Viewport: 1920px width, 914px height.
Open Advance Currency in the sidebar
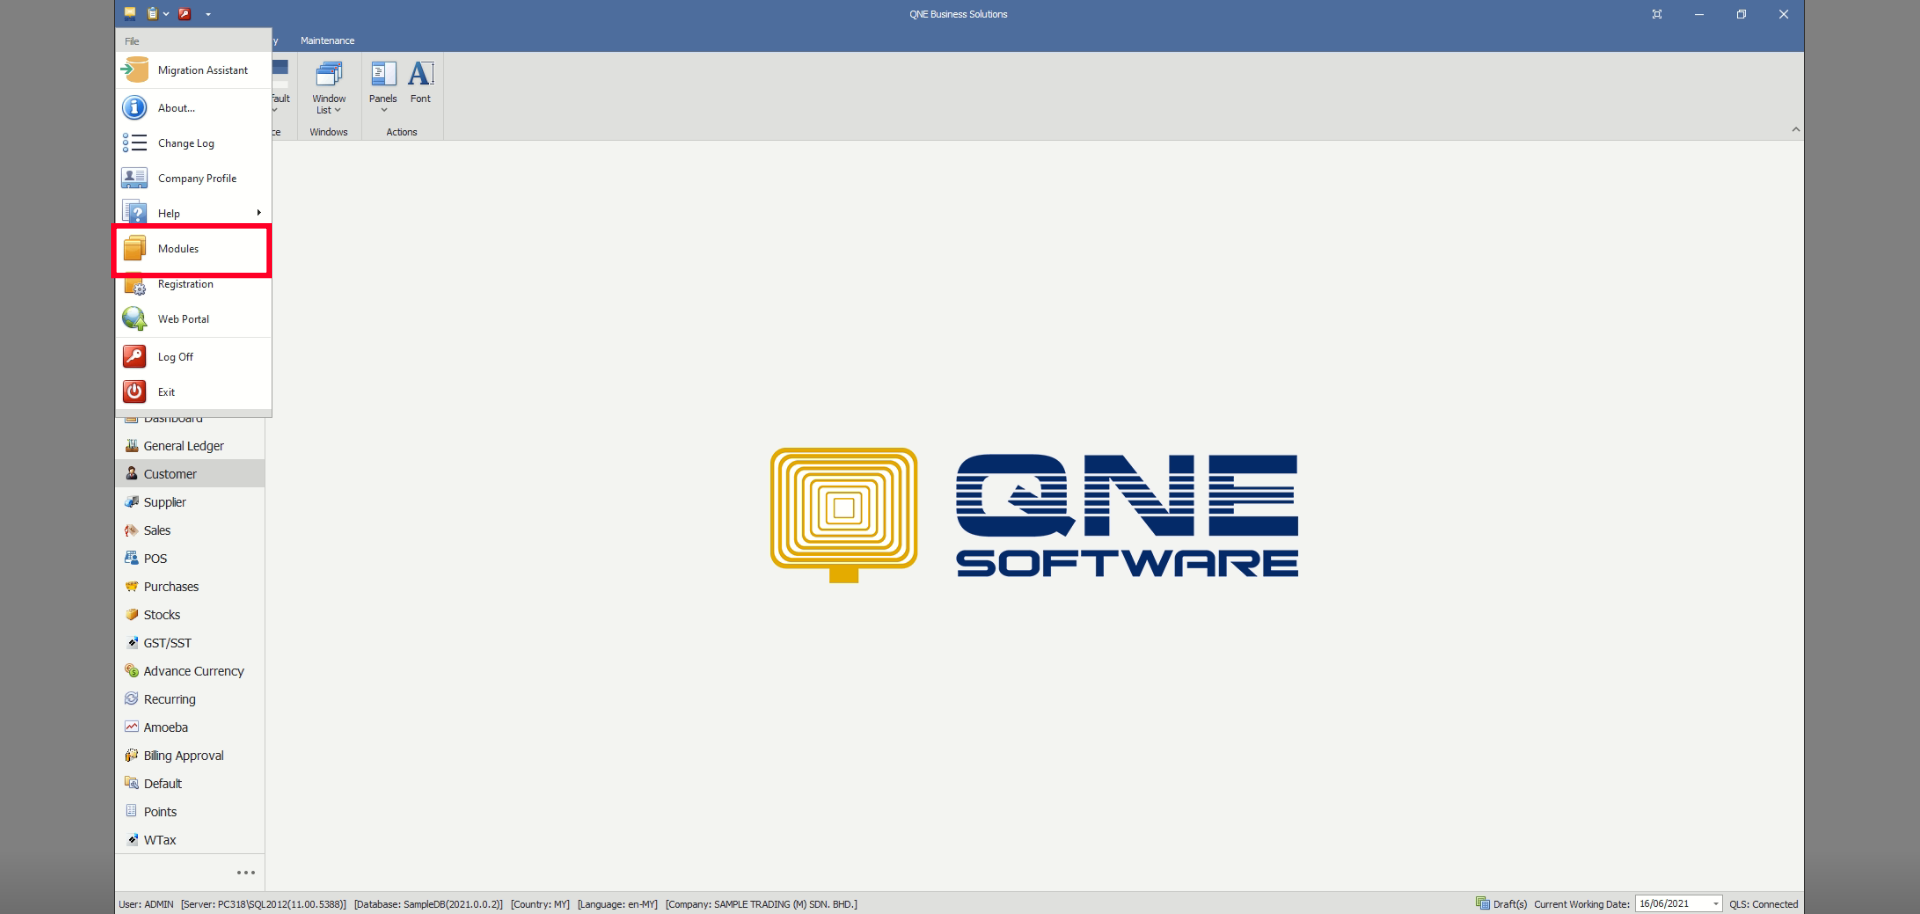[x=190, y=671]
